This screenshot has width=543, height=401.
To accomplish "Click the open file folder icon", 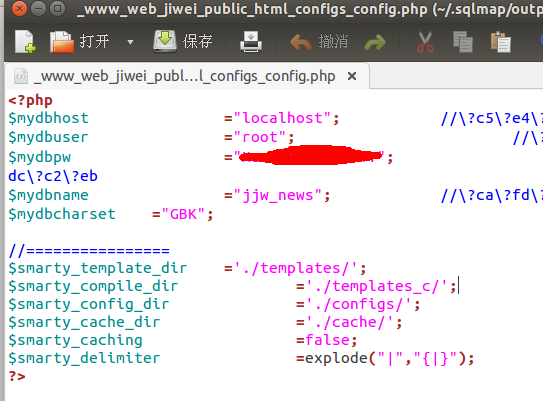I will pyautogui.click(x=62, y=42).
